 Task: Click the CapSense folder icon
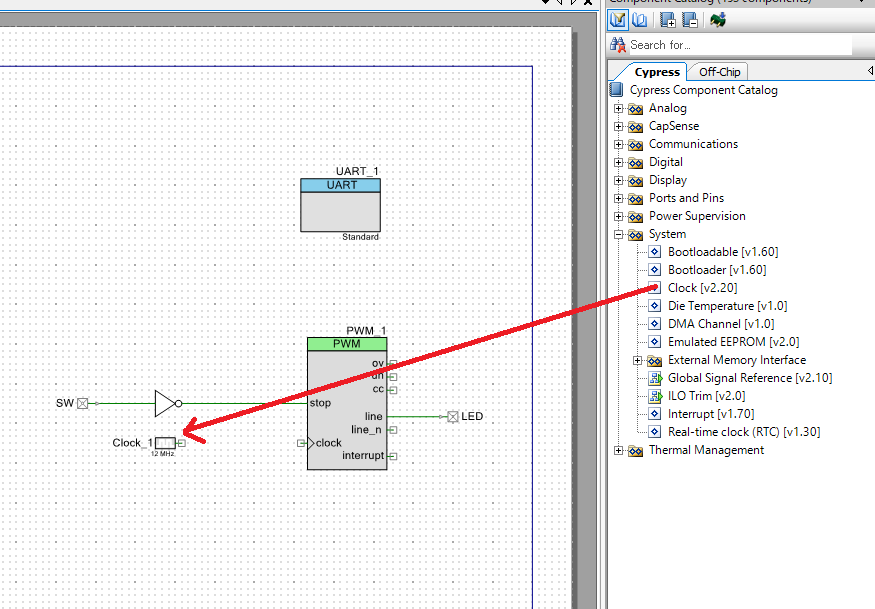tap(635, 127)
